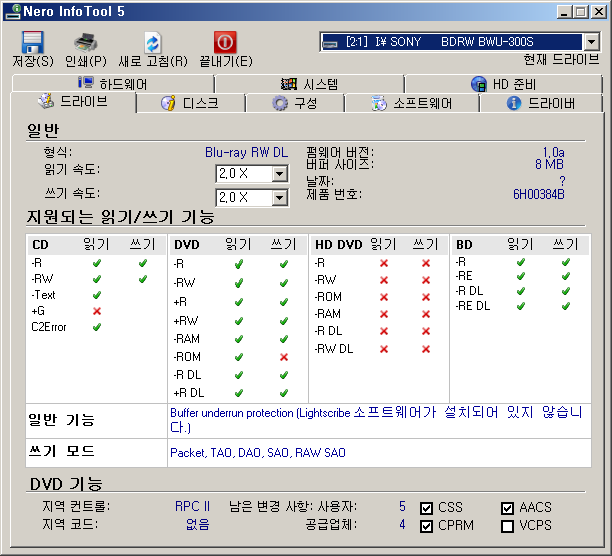
Task: Click the gear icon on 구성 tab
Action: click(x=279, y=103)
